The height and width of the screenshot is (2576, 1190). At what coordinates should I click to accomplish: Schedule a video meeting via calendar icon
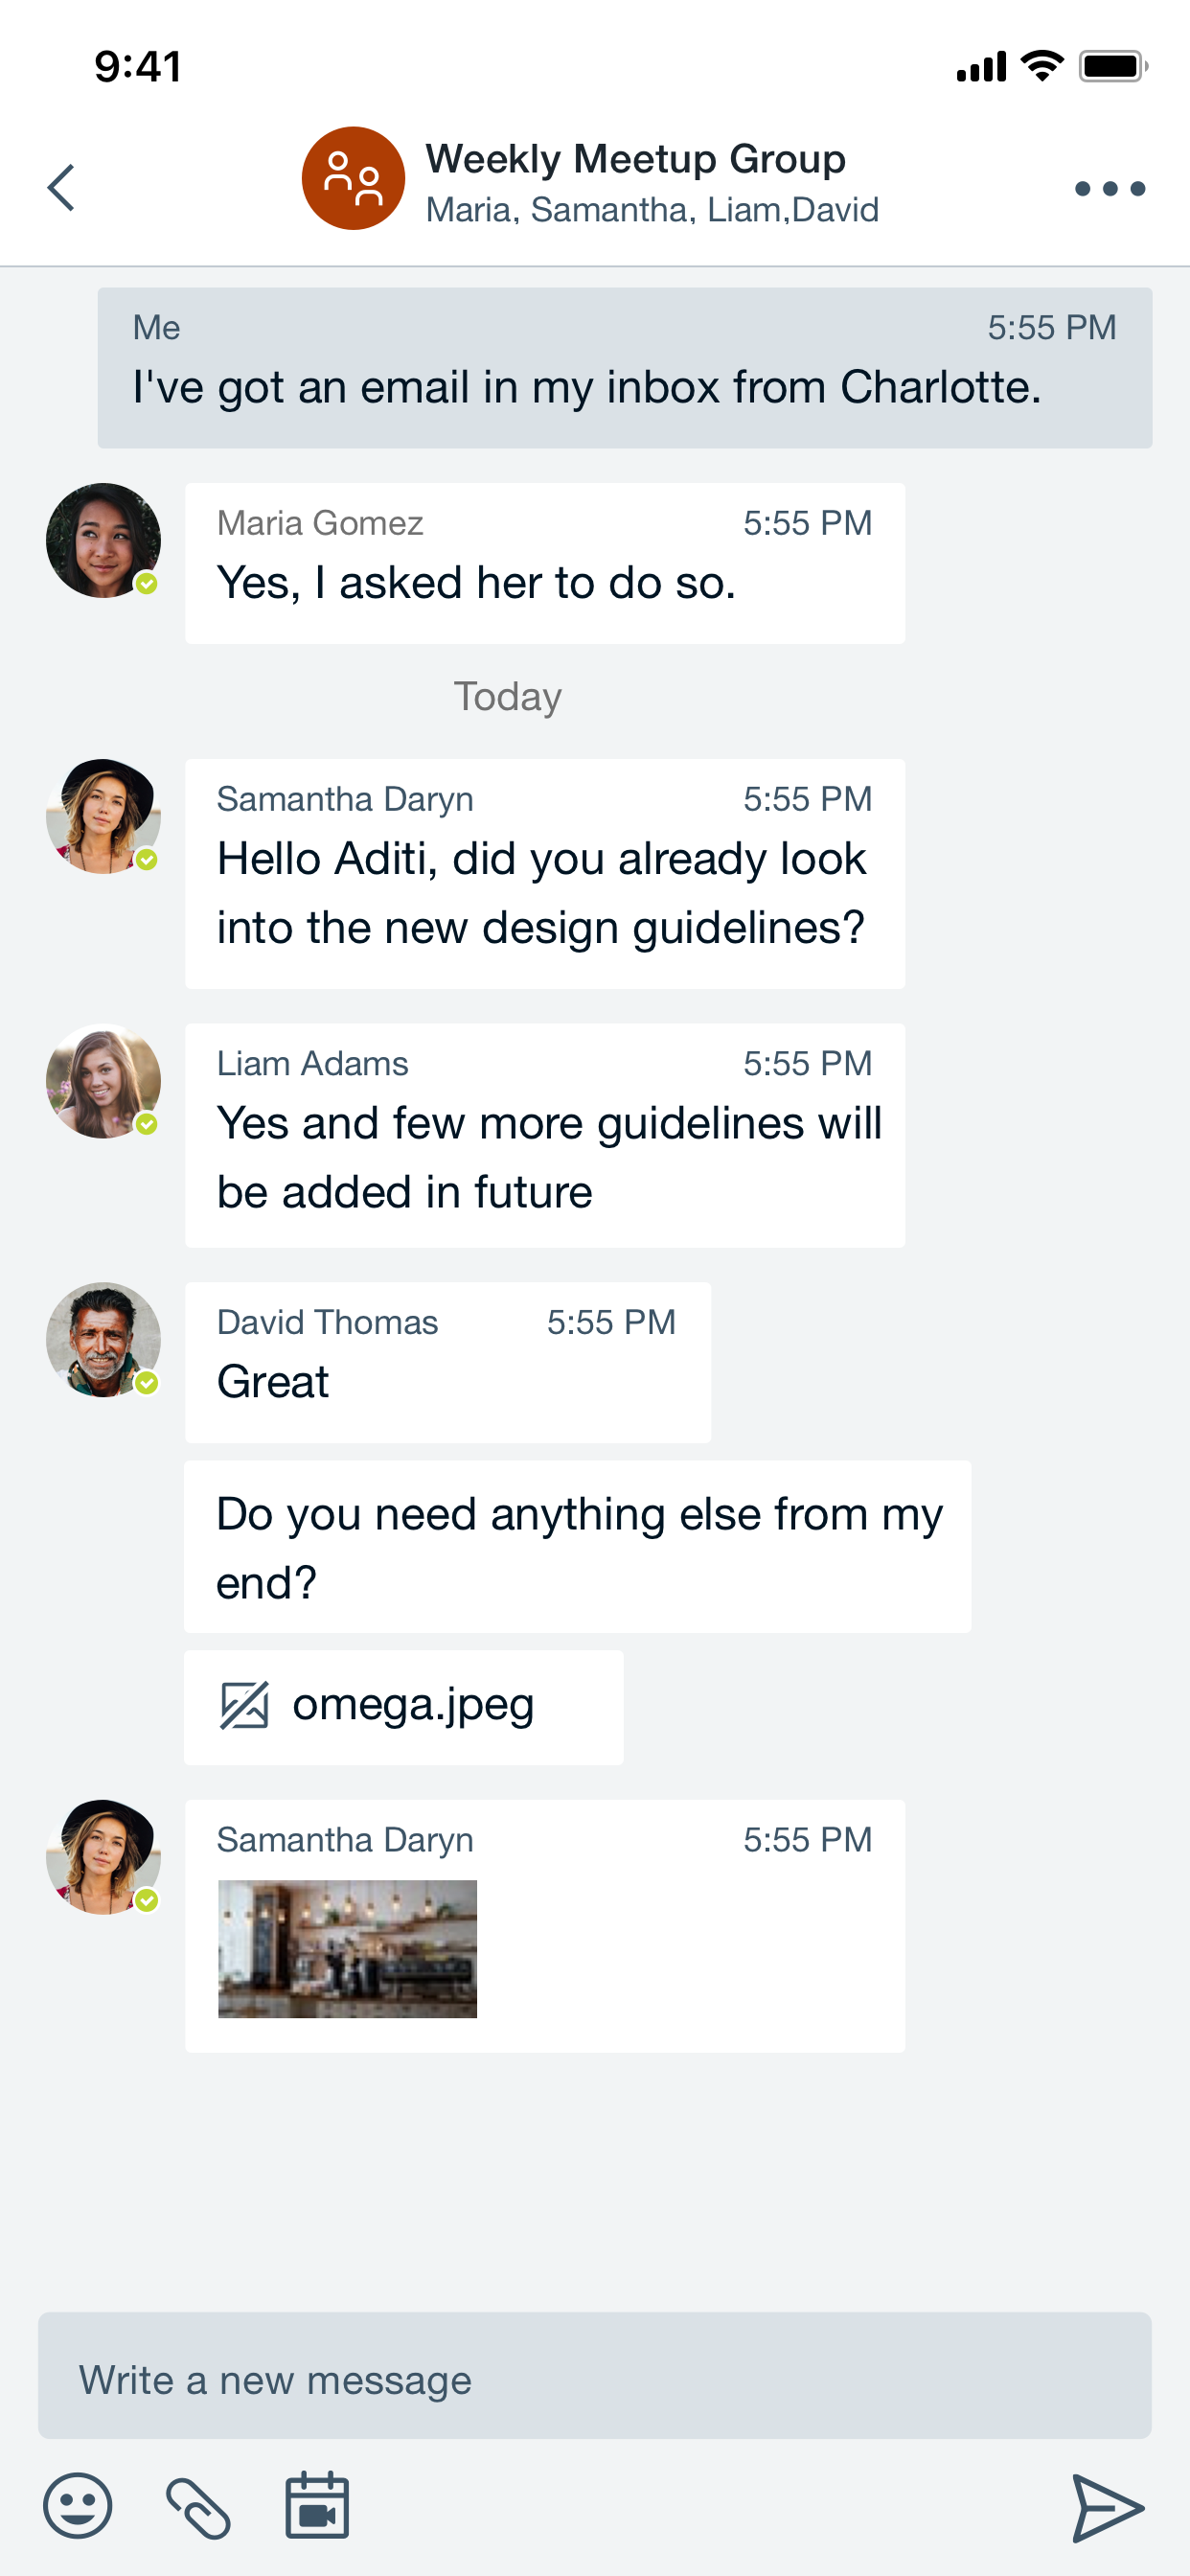(317, 2506)
